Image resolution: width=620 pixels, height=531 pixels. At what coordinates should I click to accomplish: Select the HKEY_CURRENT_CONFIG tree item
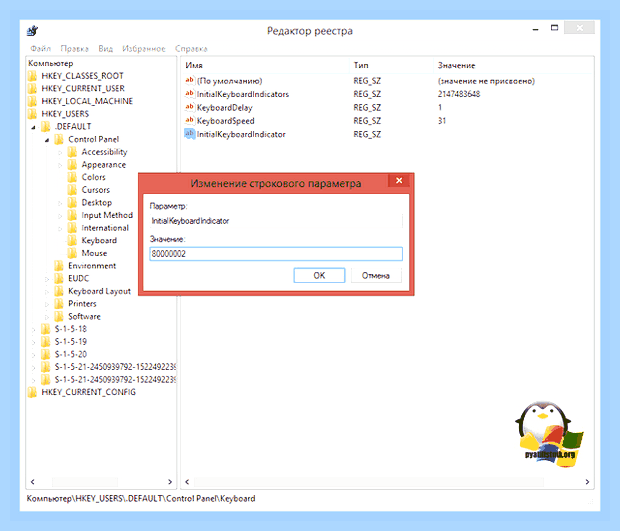tap(89, 392)
